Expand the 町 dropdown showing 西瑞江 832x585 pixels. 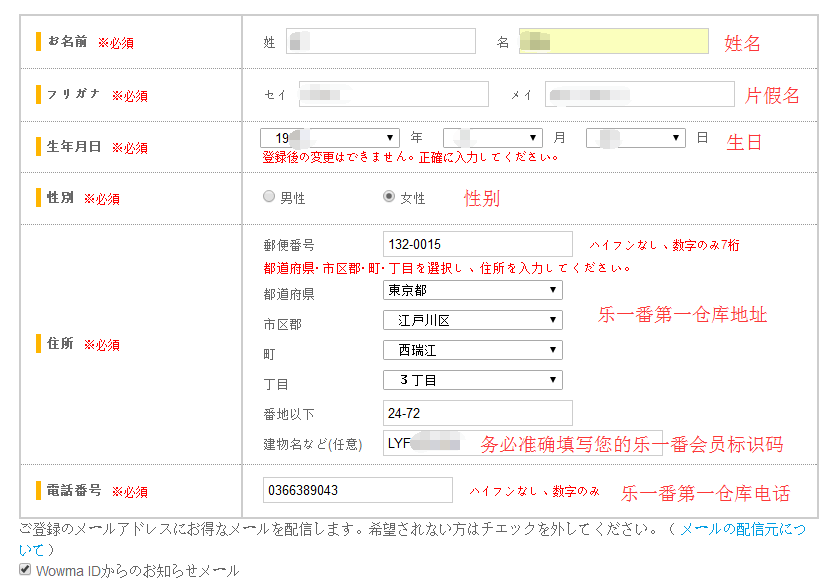pyautogui.click(x=472, y=350)
